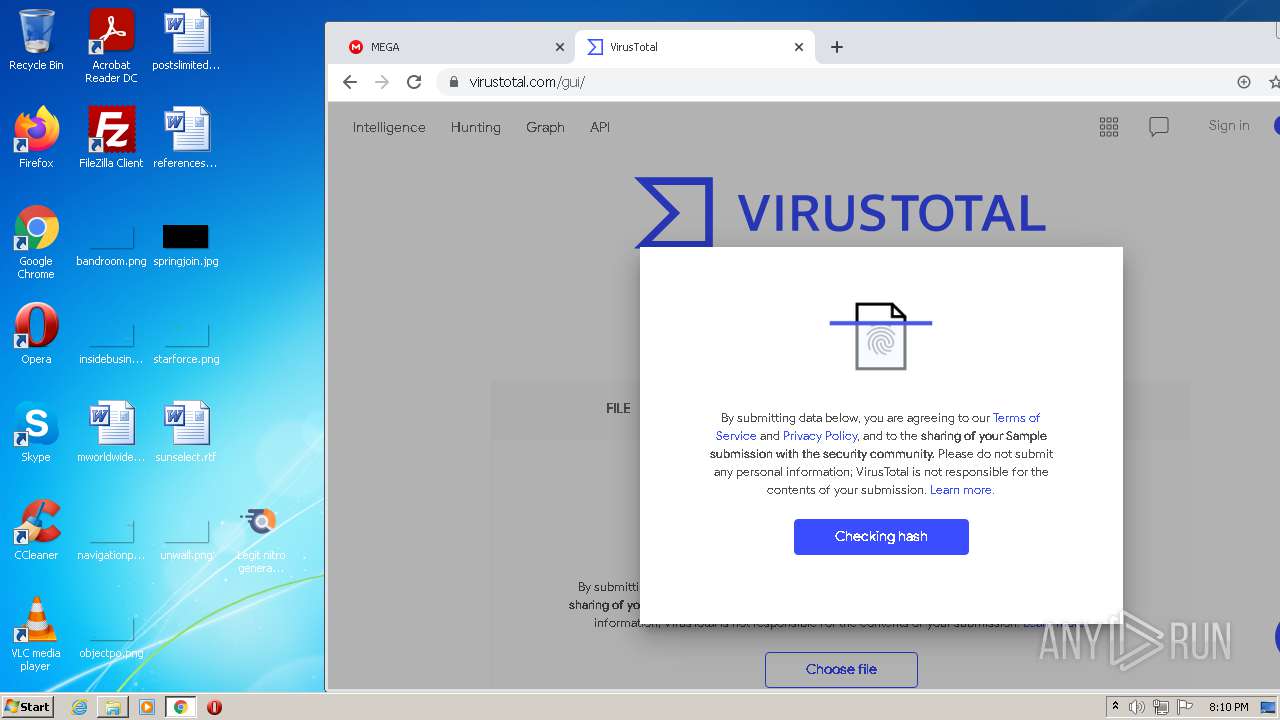Select the bandroom.png file

click(111, 245)
